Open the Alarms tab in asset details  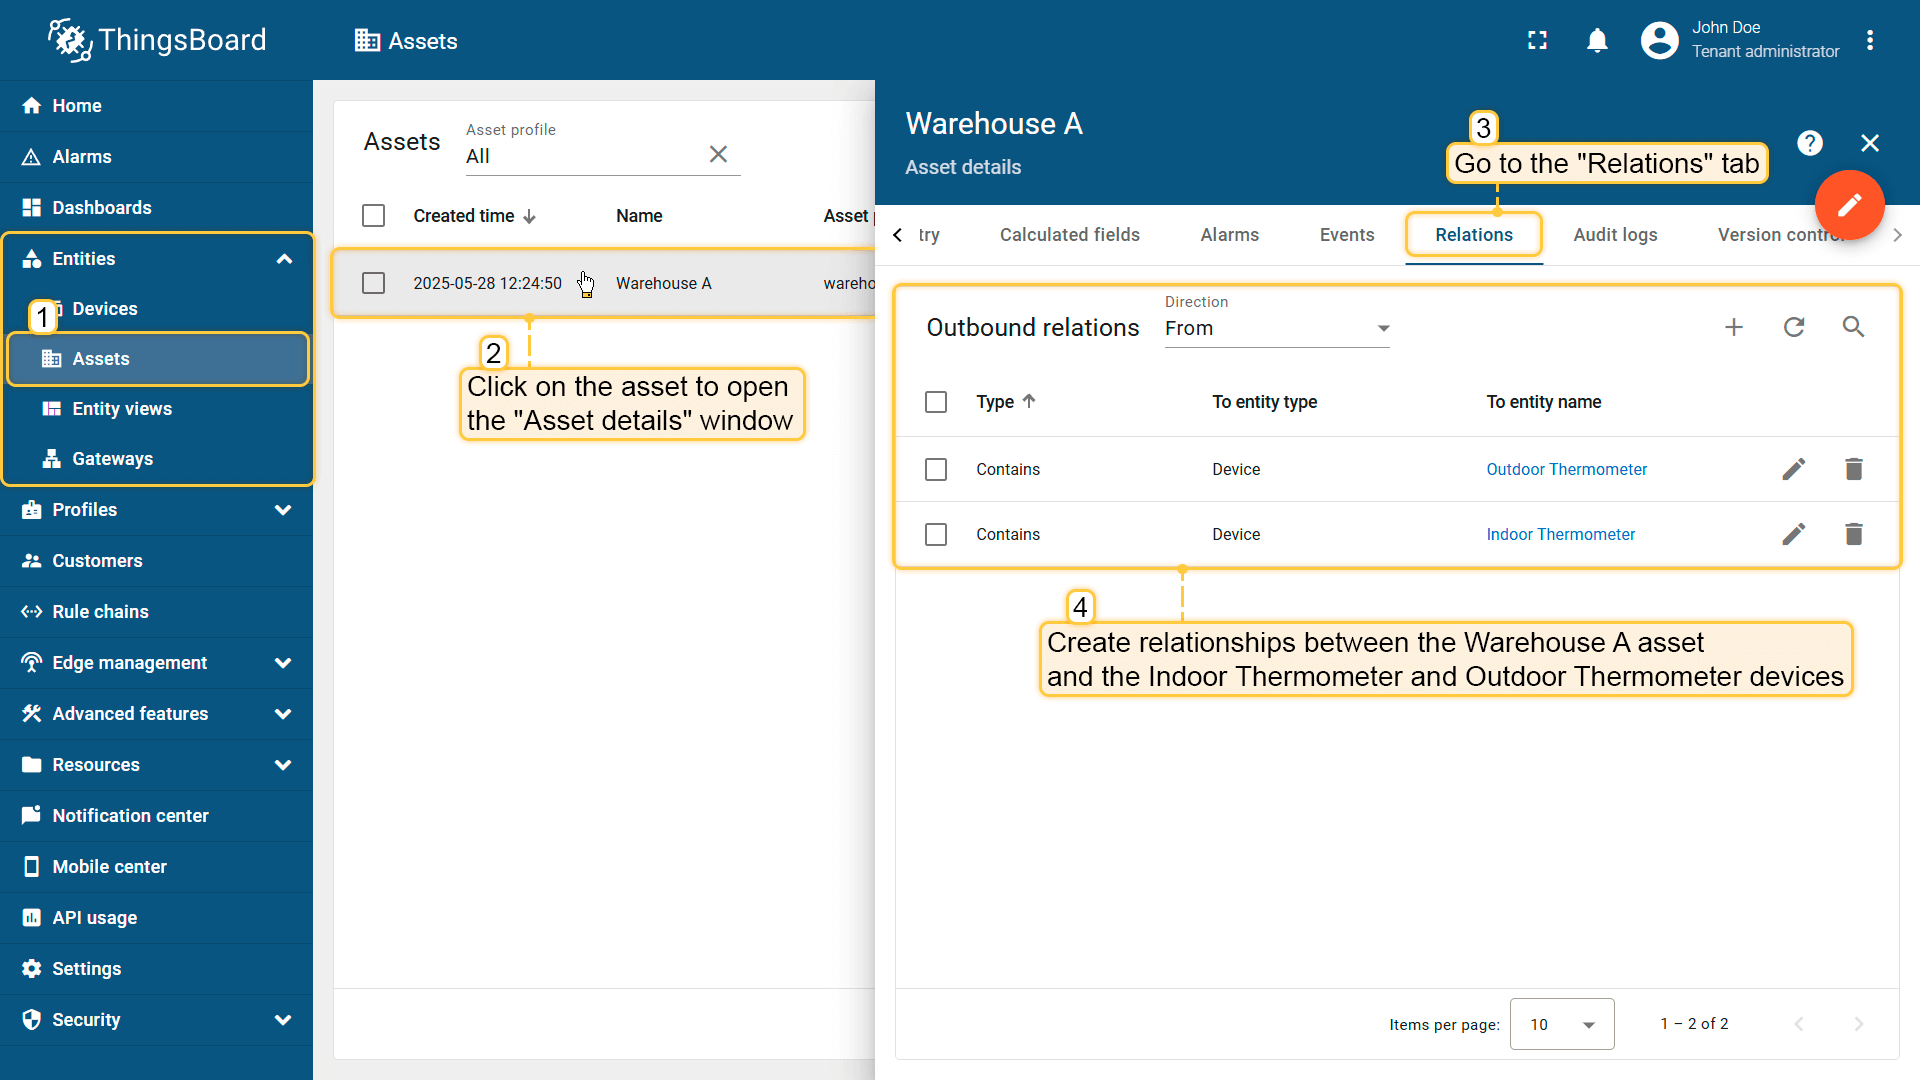coord(1229,235)
